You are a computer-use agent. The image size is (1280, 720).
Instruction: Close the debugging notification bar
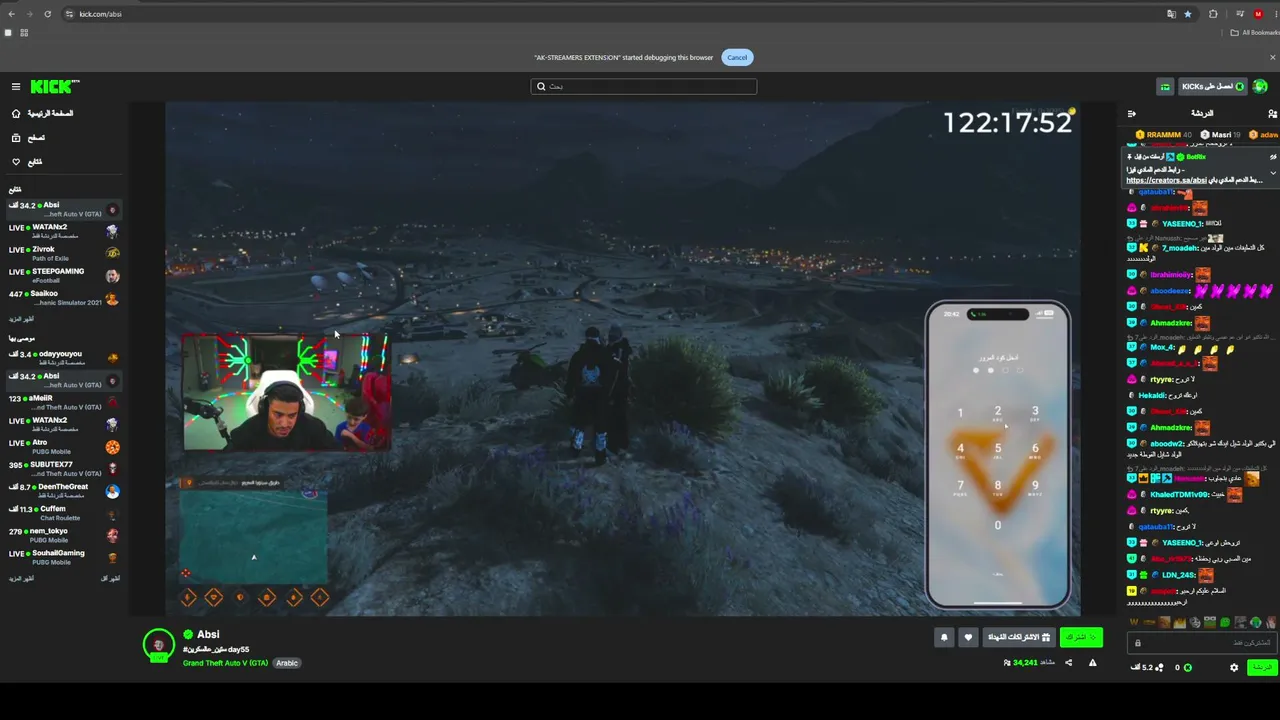click(1272, 57)
